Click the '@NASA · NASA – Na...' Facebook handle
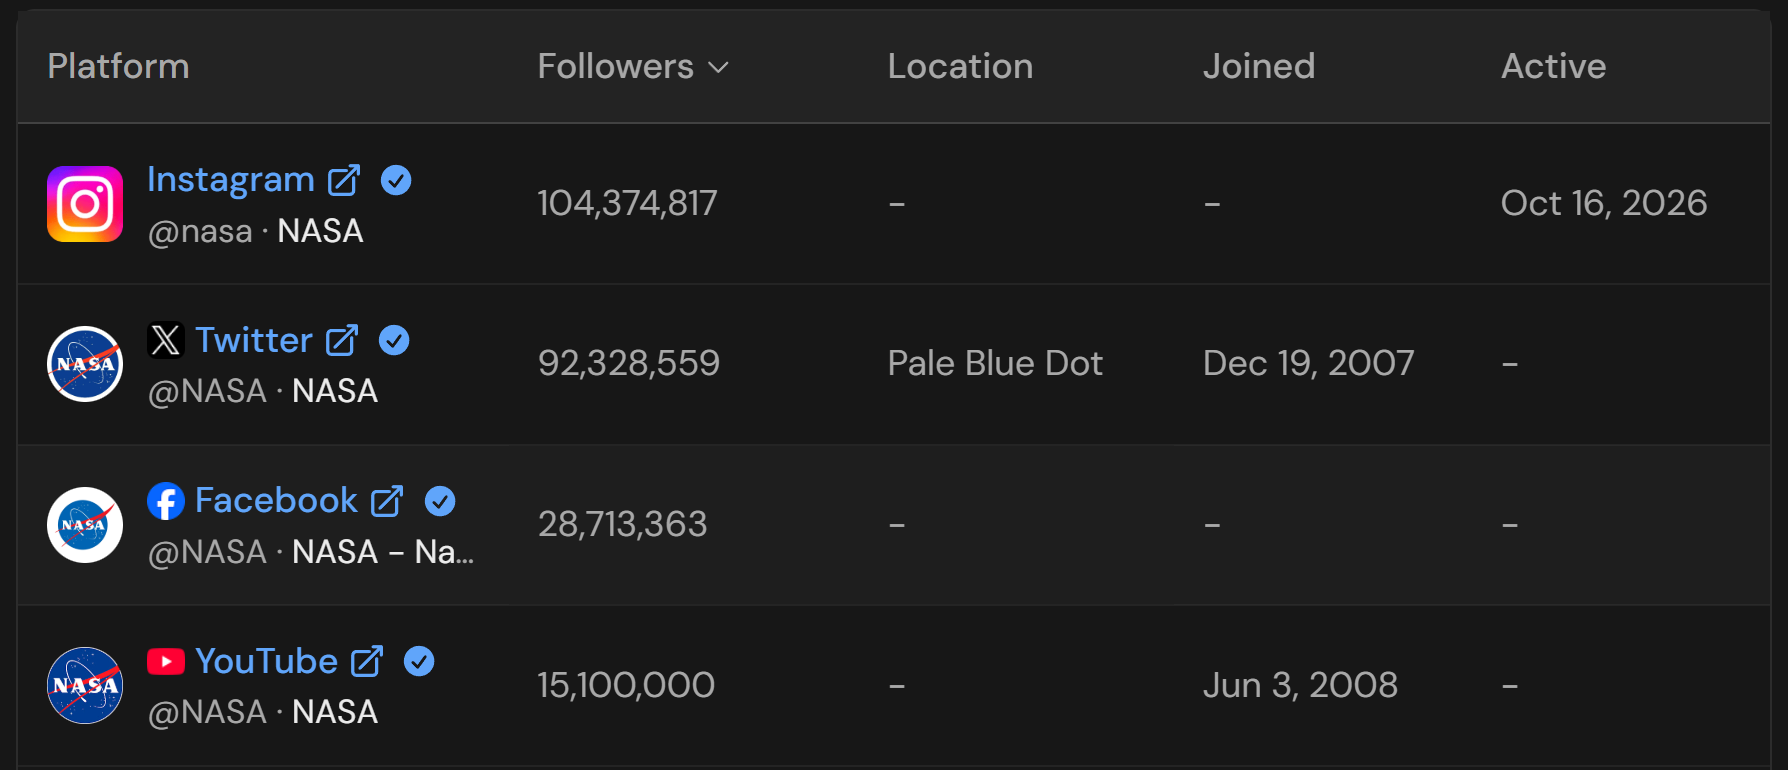This screenshot has width=1788, height=770. (x=311, y=552)
